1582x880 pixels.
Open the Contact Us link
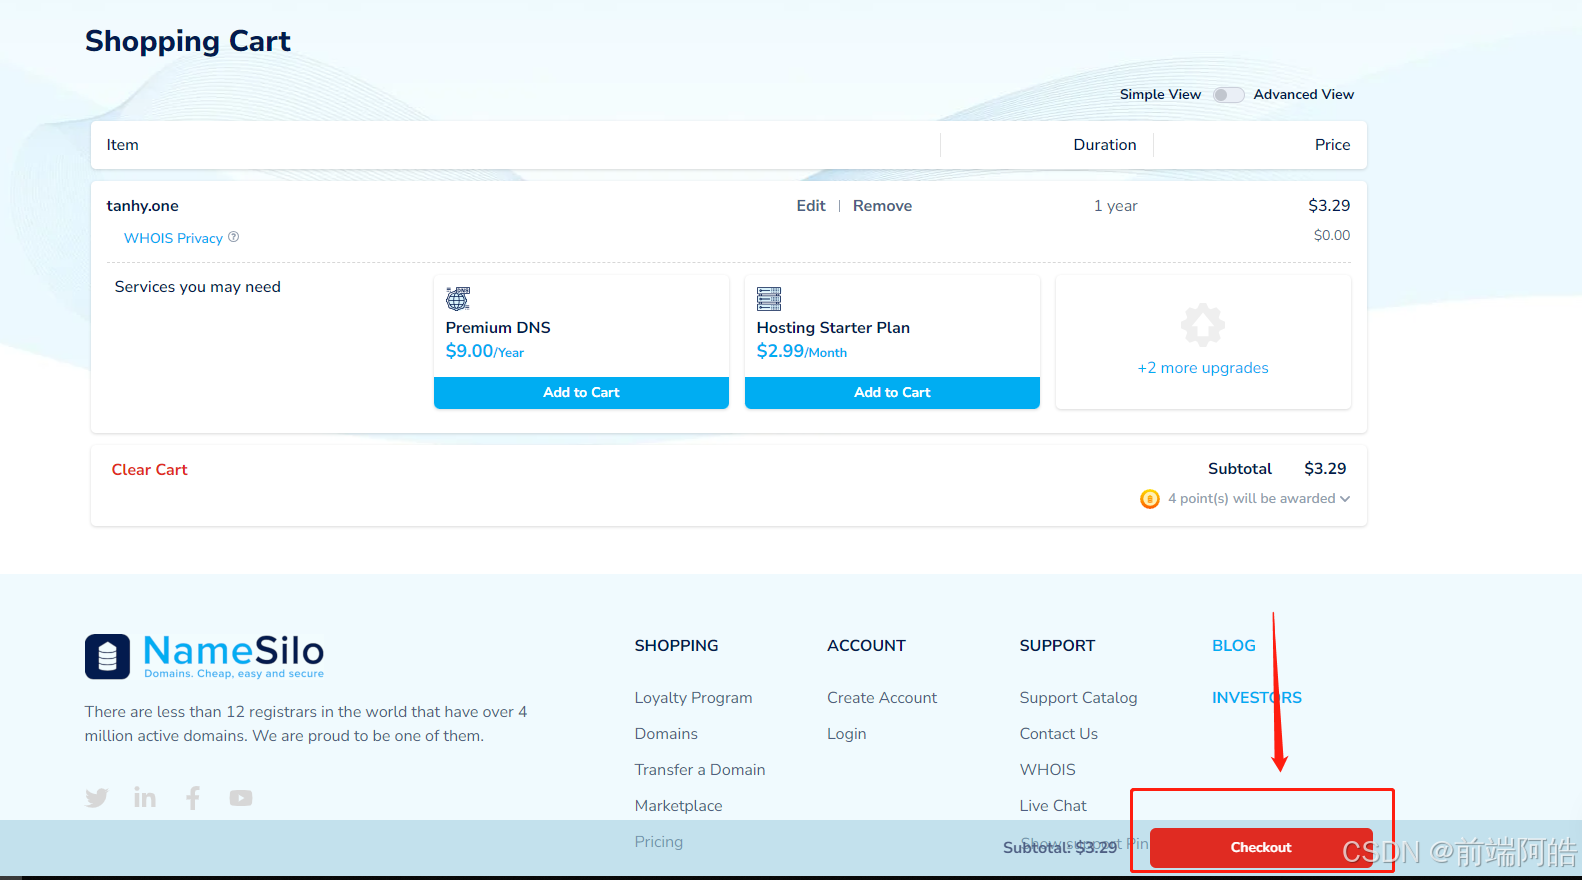(1058, 734)
